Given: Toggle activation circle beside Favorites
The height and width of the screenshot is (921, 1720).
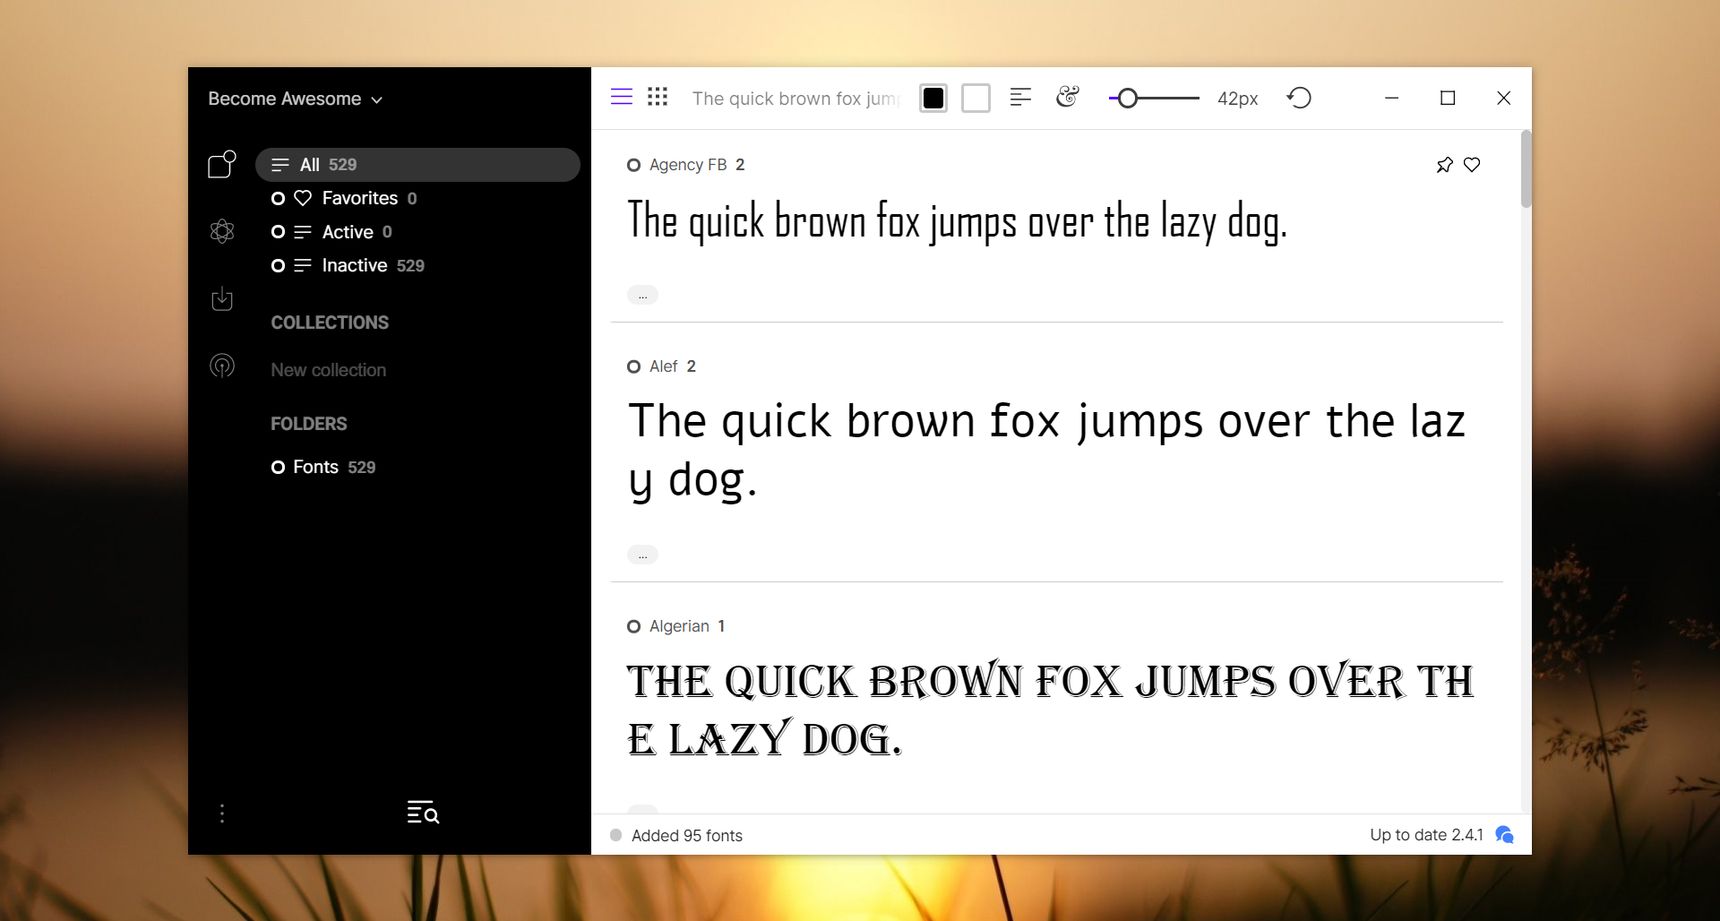Looking at the screenshot, I should pyautogui.click(x=278, y=199).
